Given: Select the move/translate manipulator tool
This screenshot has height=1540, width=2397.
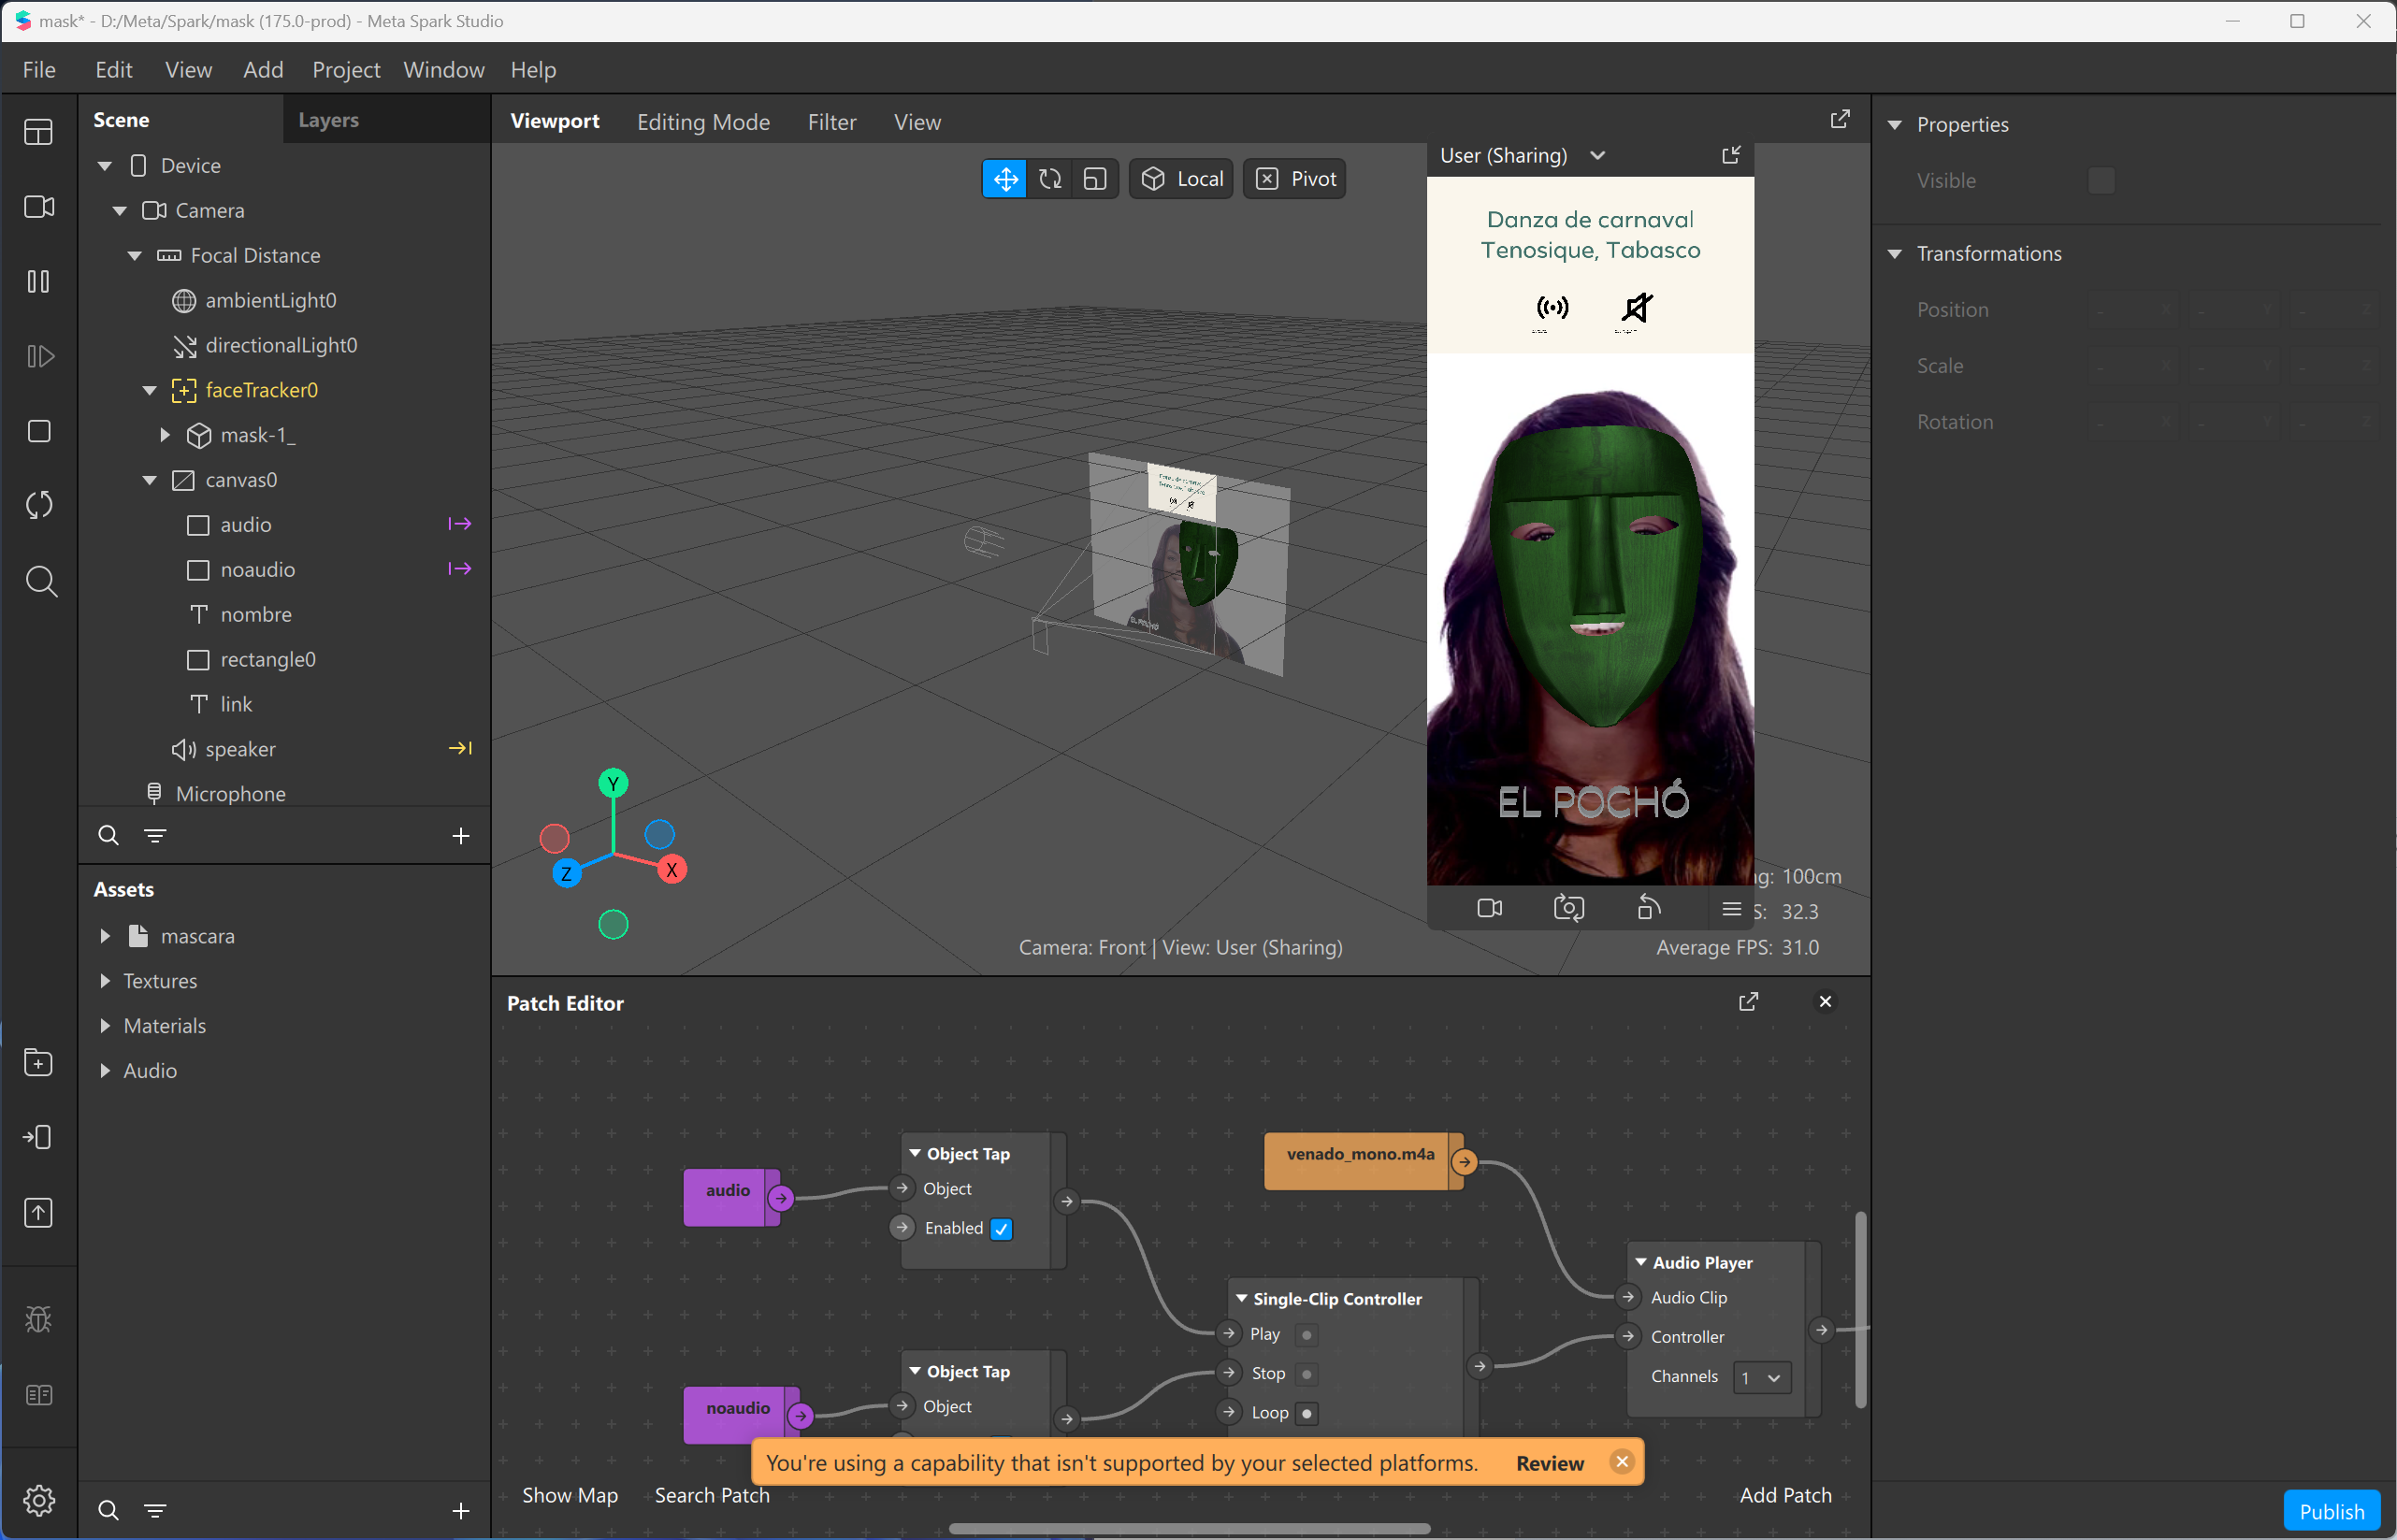Looking at the screenshot, I should click(x=1004, y=179).
